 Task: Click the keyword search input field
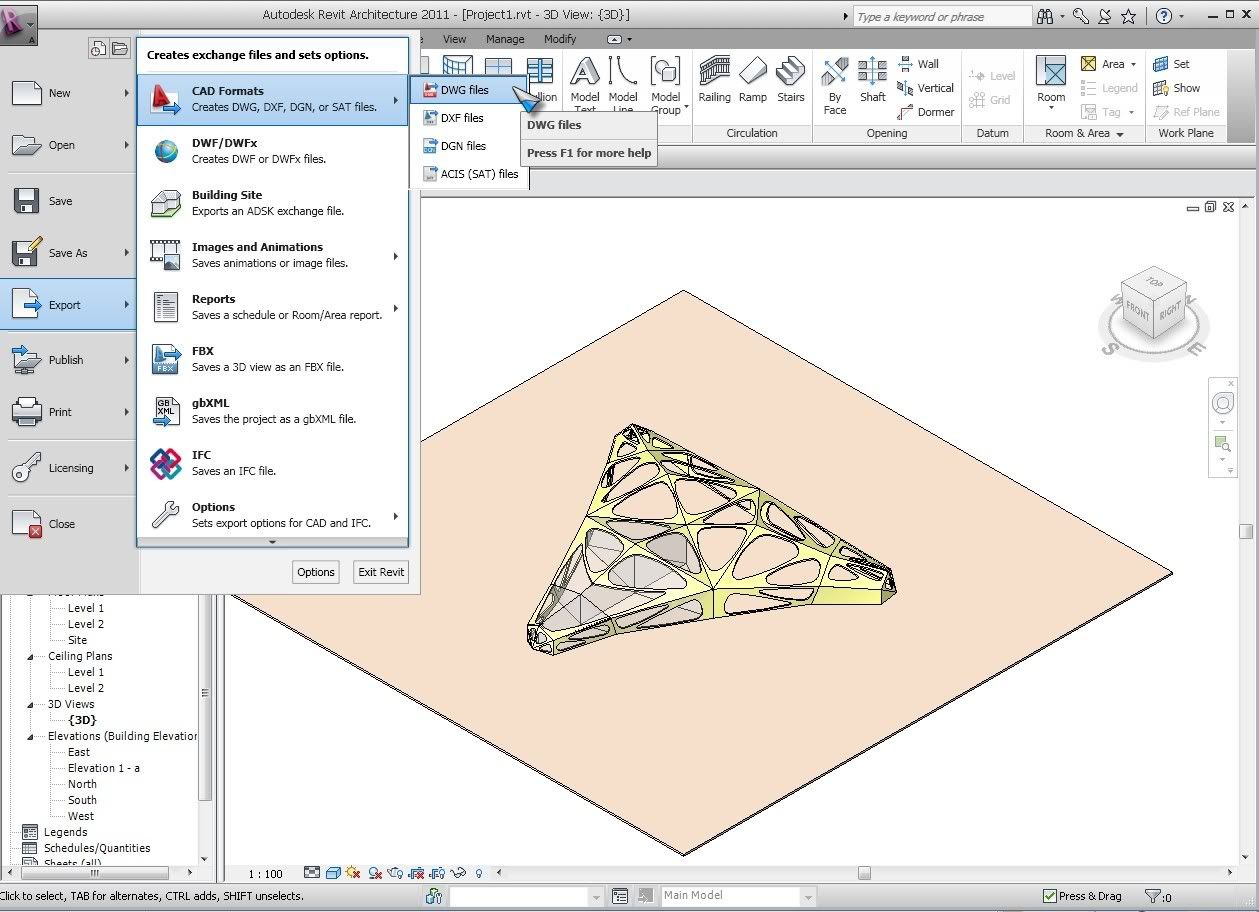(943, 17)
